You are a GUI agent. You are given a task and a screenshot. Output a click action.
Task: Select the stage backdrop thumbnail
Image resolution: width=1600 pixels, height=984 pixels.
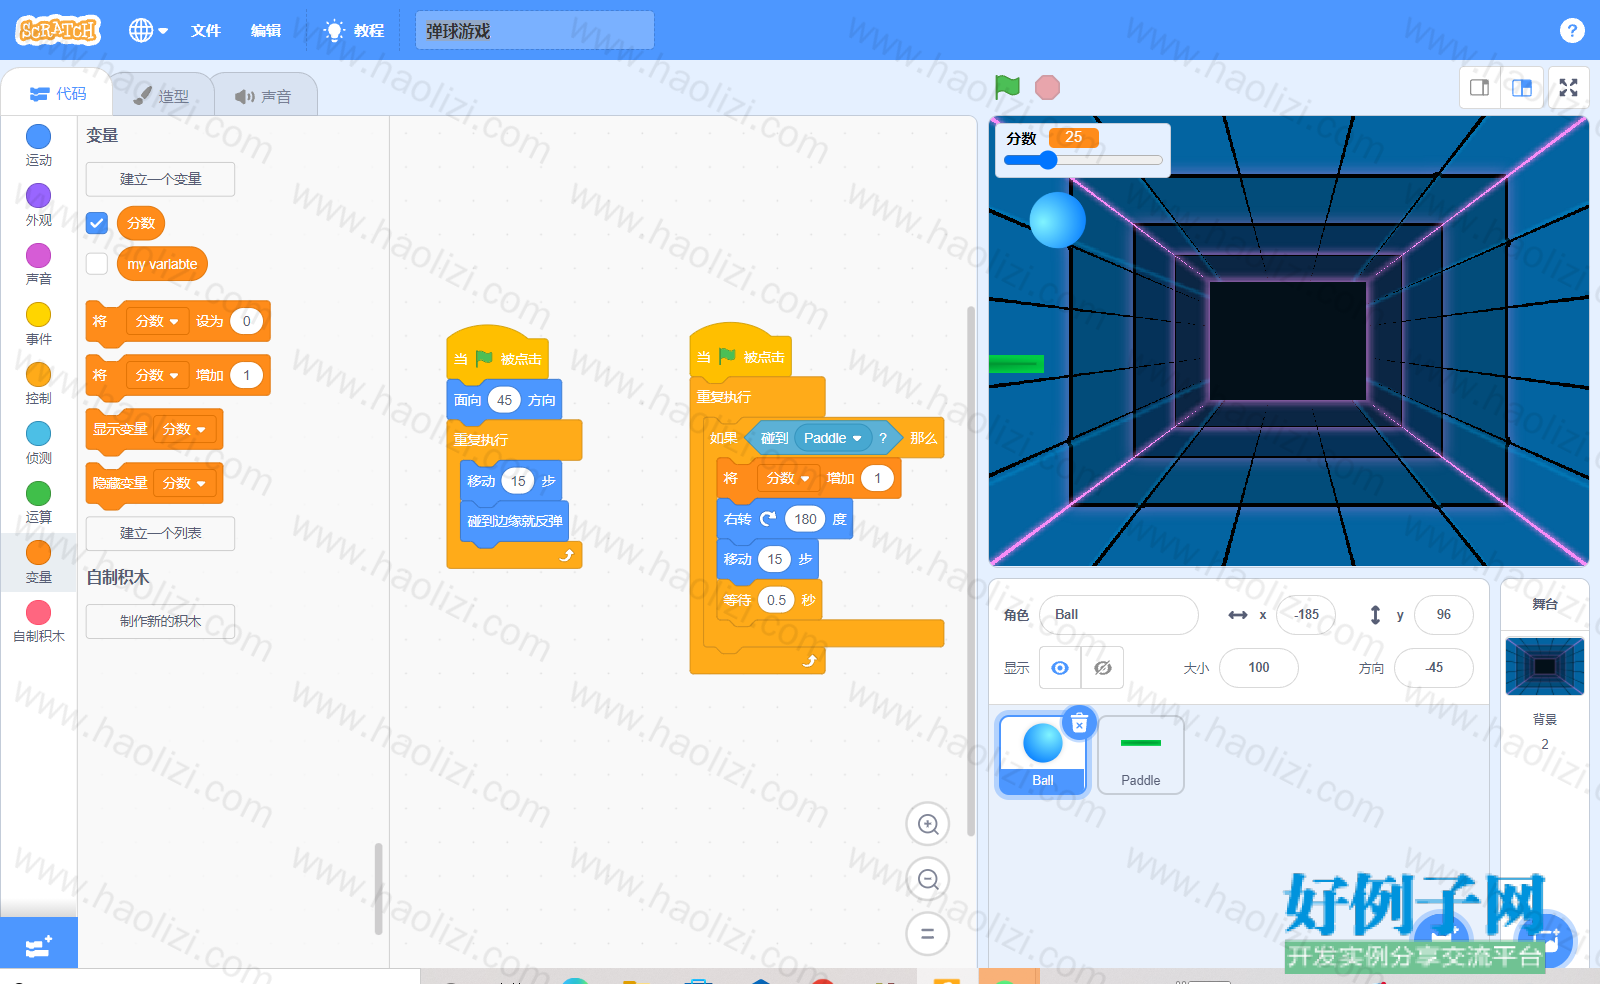1545,667
